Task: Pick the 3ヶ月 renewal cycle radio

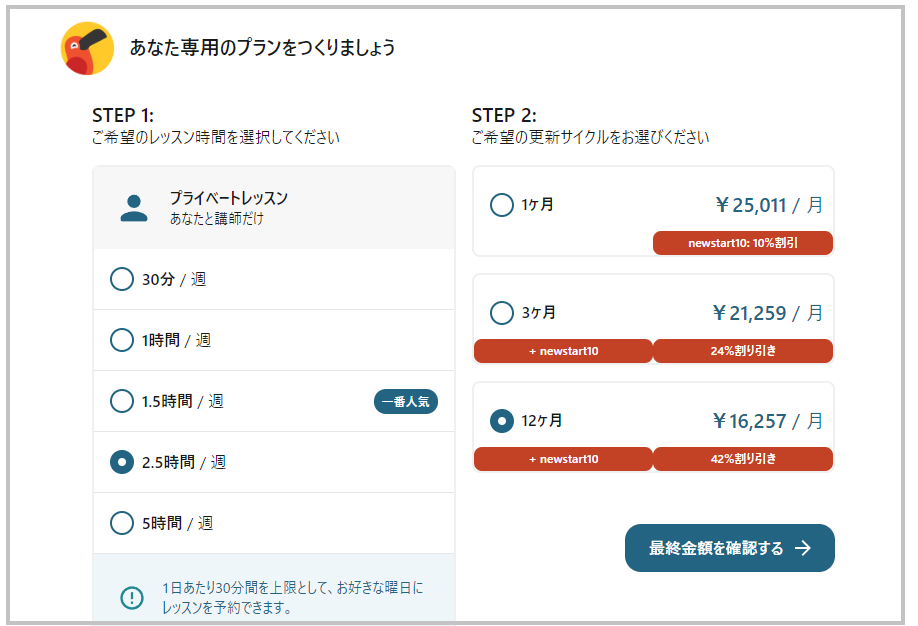Action: pyautogui.click(x=502, y=313)
